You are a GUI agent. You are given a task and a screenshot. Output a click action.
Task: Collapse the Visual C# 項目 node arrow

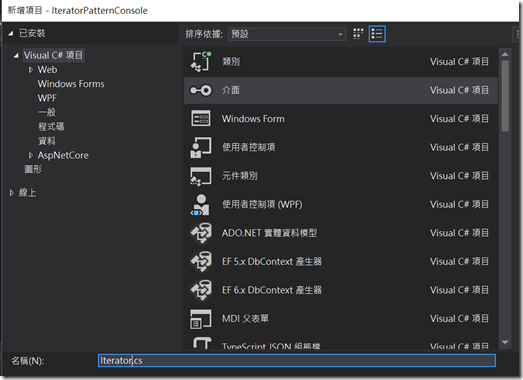[16, 56]
